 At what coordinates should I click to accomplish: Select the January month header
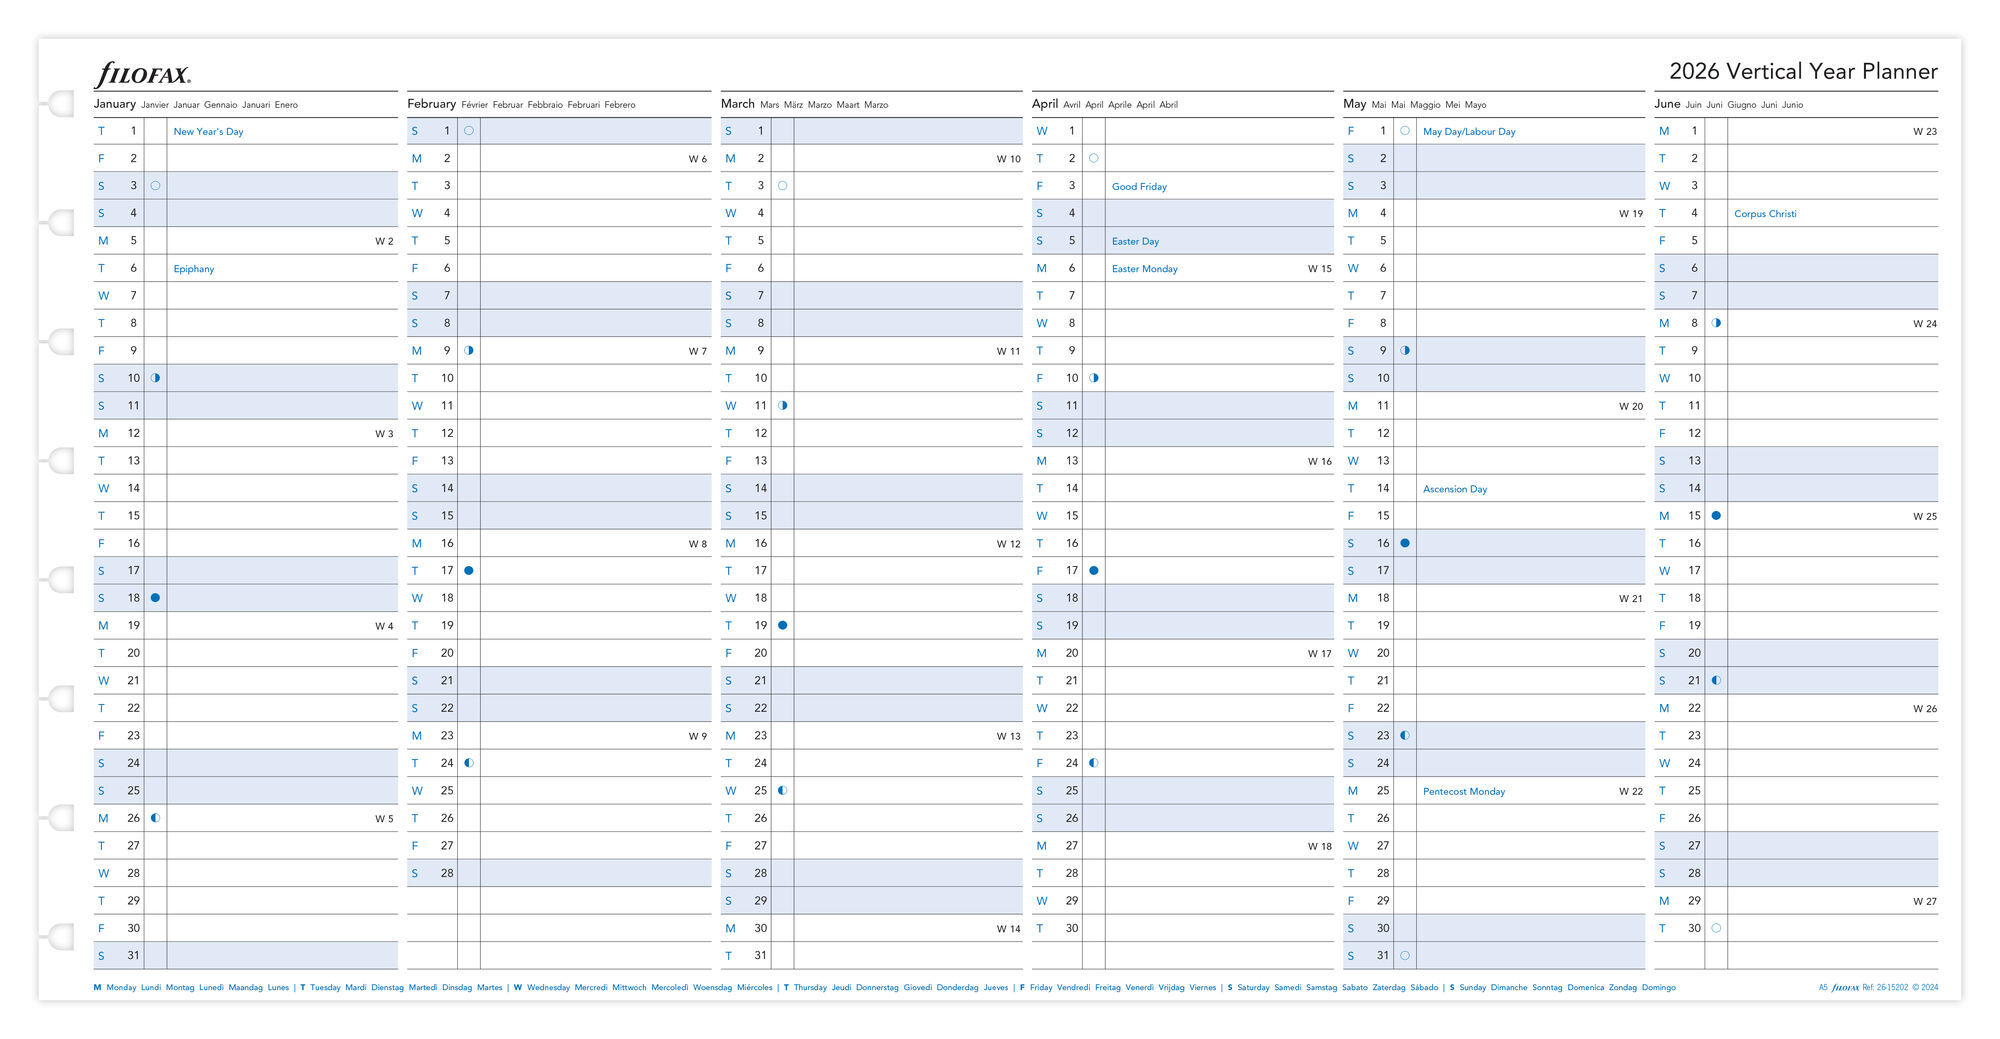point(115,104)
